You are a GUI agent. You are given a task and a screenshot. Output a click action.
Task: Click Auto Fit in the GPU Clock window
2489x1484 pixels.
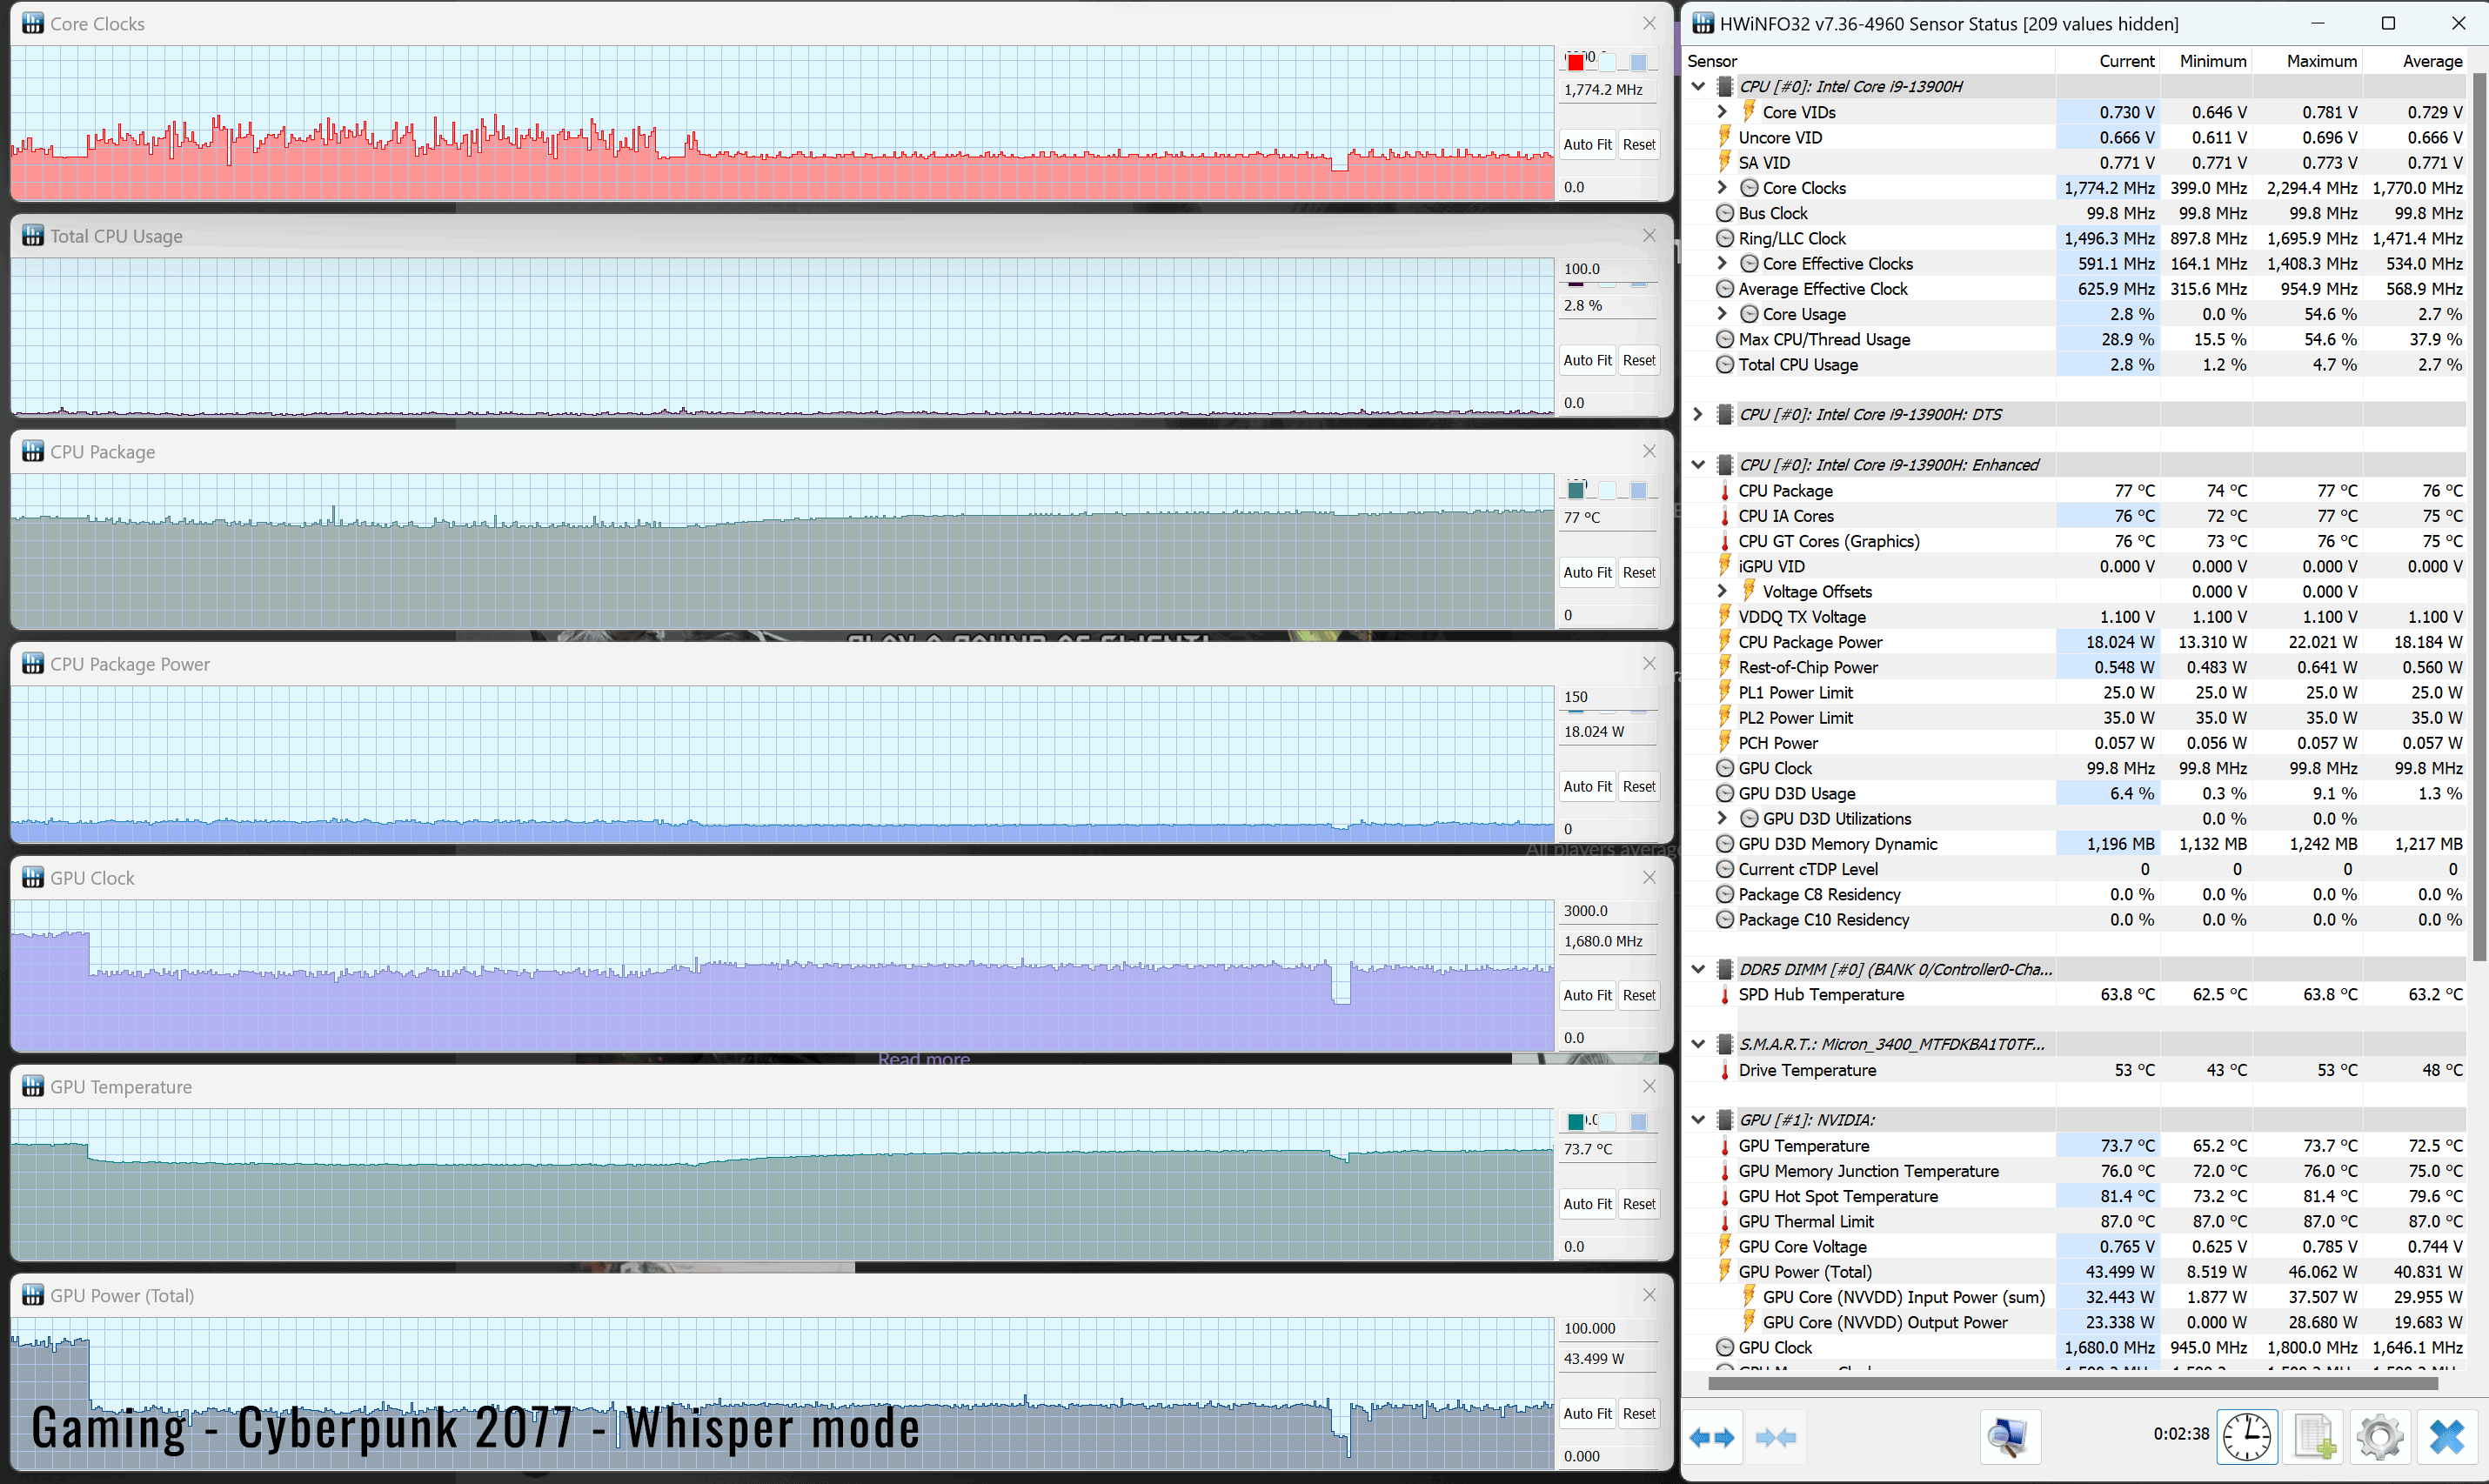click(1587, 995)
